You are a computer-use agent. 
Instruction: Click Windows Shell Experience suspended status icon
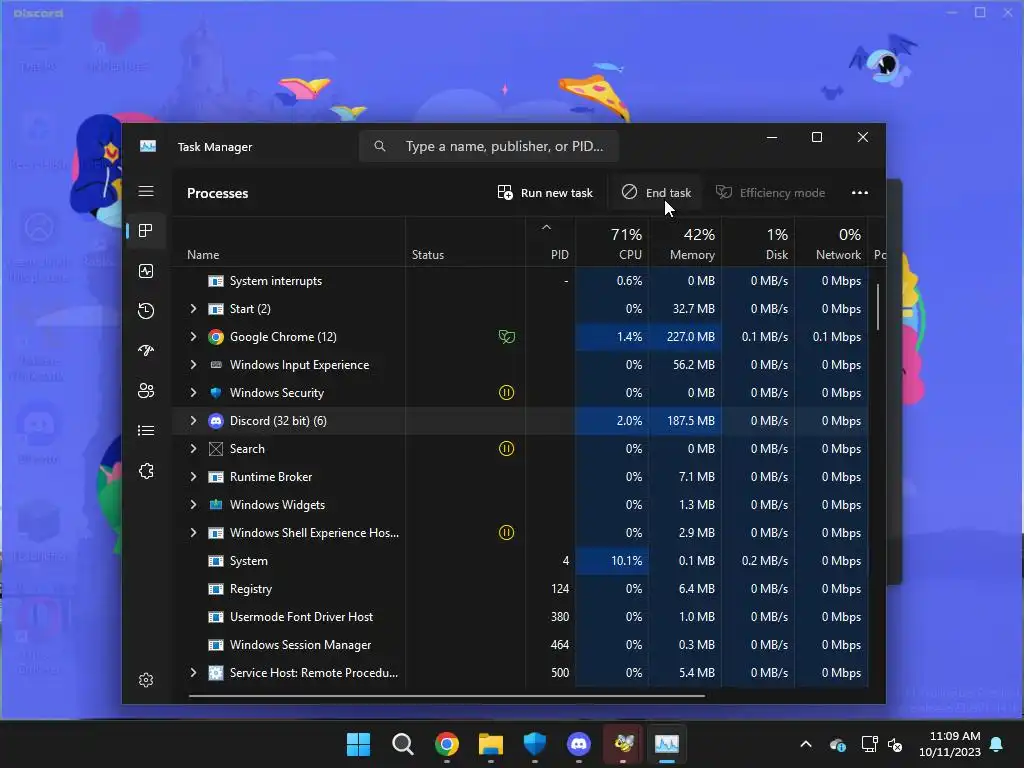[506, 533]
